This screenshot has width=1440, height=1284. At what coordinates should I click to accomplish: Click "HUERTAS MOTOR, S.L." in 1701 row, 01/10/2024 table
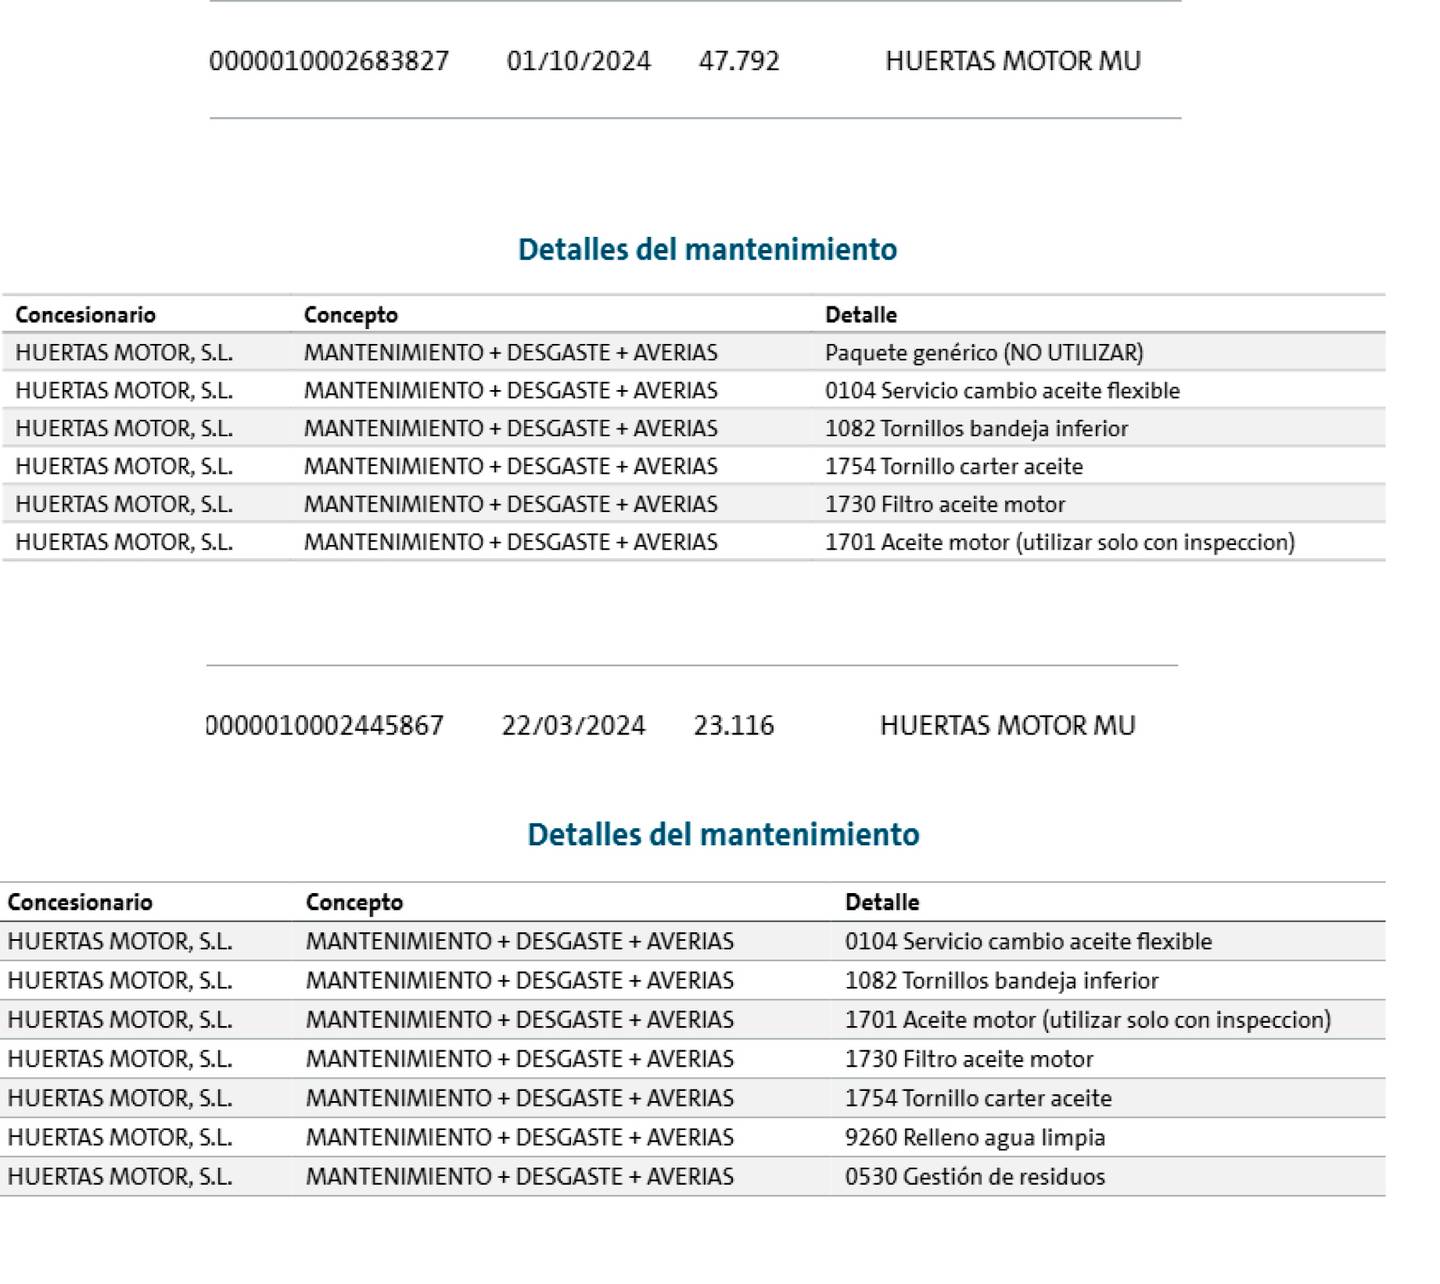click(124, 543)
